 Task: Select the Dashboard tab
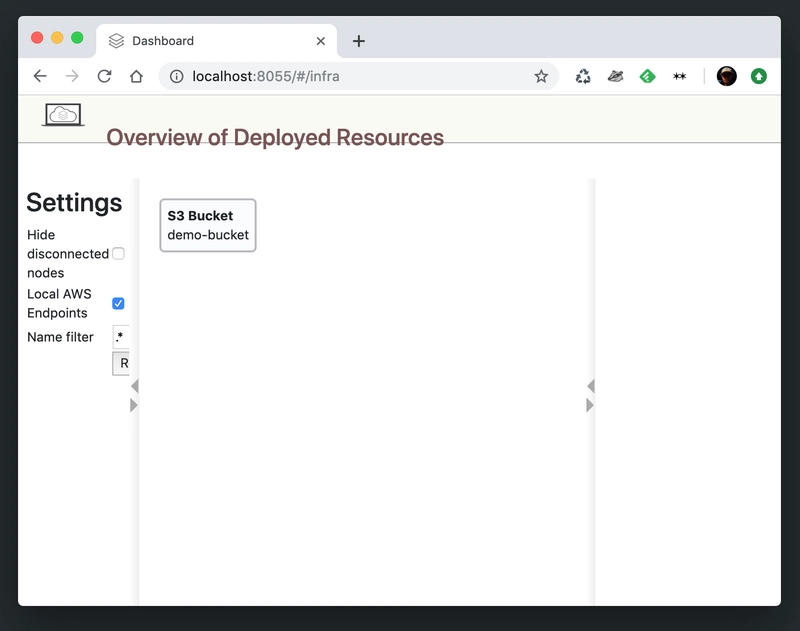point(217,41)
